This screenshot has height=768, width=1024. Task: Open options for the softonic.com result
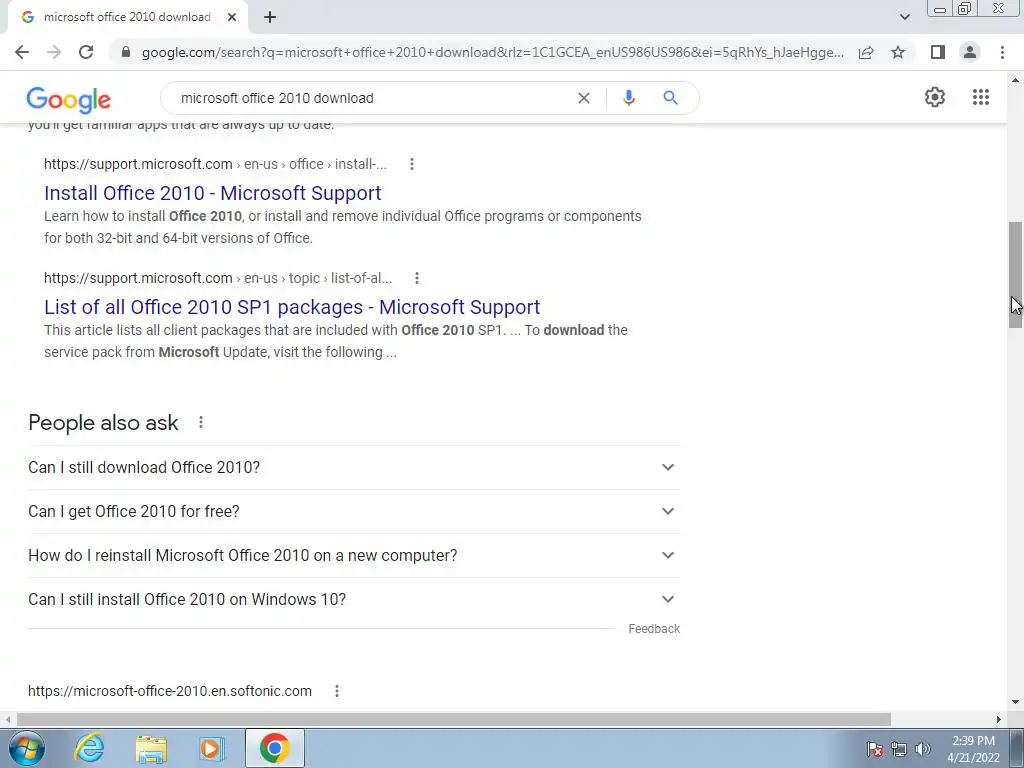337,691
